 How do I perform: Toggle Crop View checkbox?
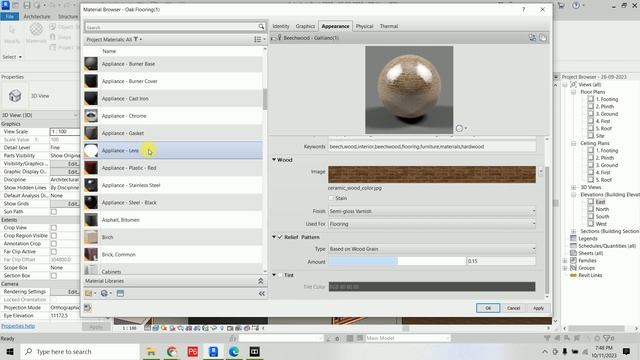click(53, 228)
